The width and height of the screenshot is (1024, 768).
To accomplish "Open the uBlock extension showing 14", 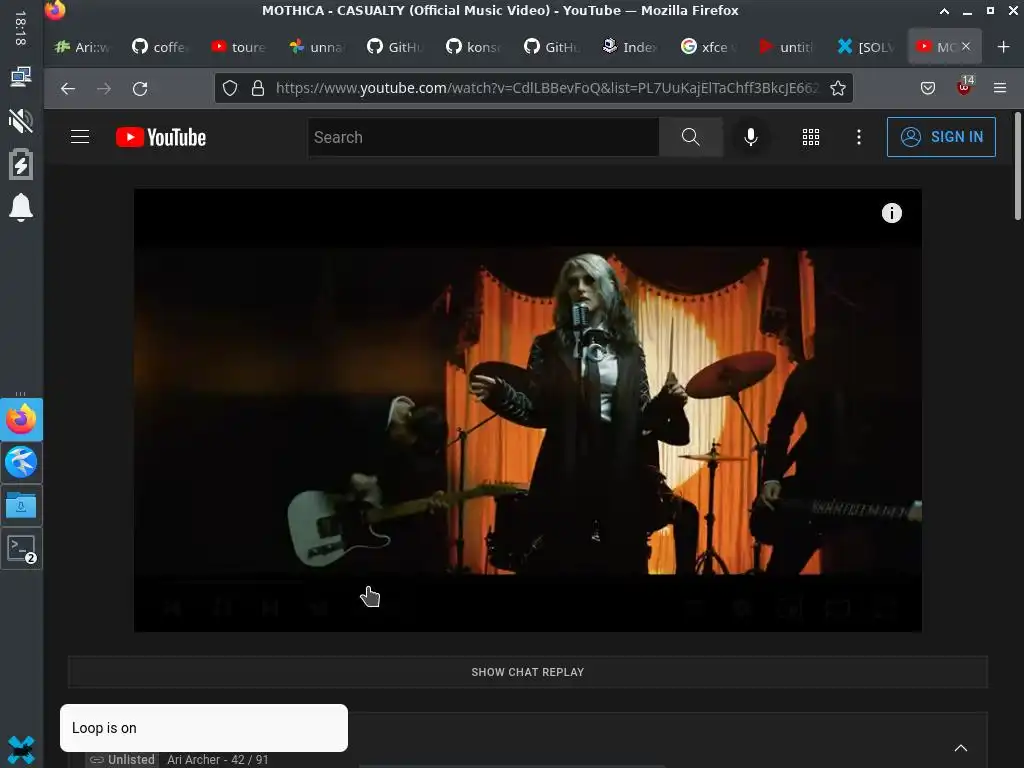I will pos(965,86).
